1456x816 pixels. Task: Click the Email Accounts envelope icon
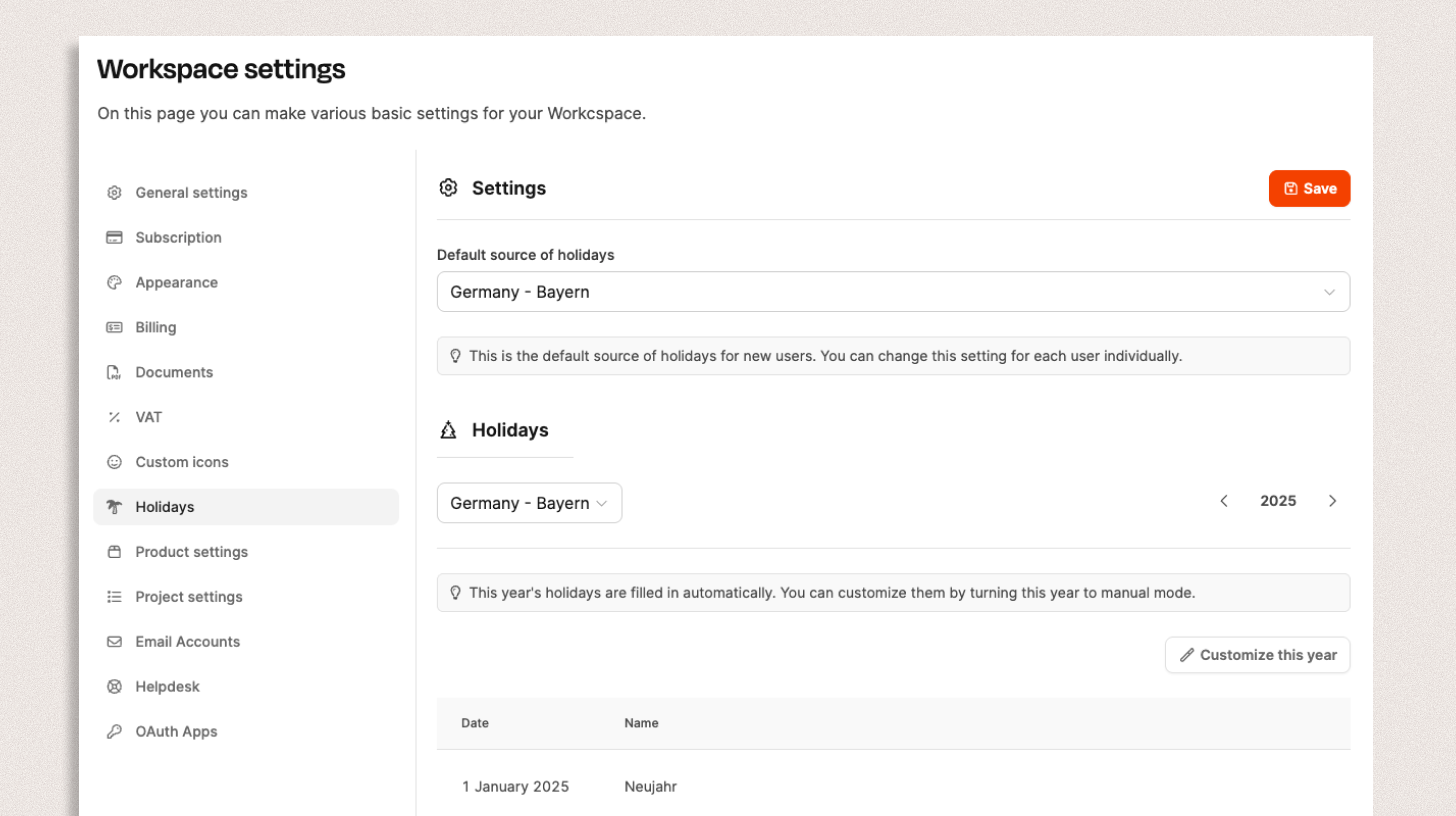pyautogui.click(x=114, y=642)
